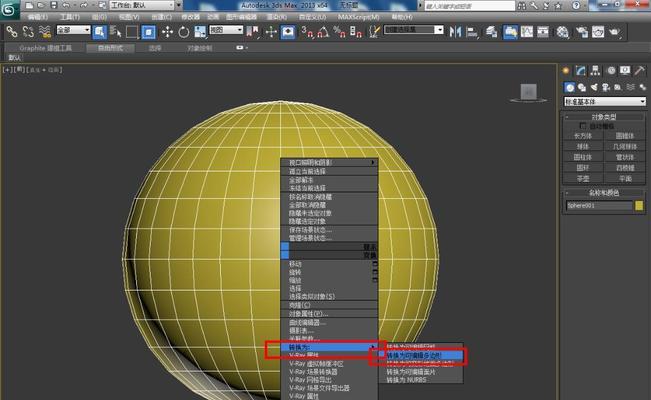Toggle the AutoGrid checkbox under 对象类型
Image resolution: width=651 pixels, height=400 pixels.
click(x=583, y=126)
